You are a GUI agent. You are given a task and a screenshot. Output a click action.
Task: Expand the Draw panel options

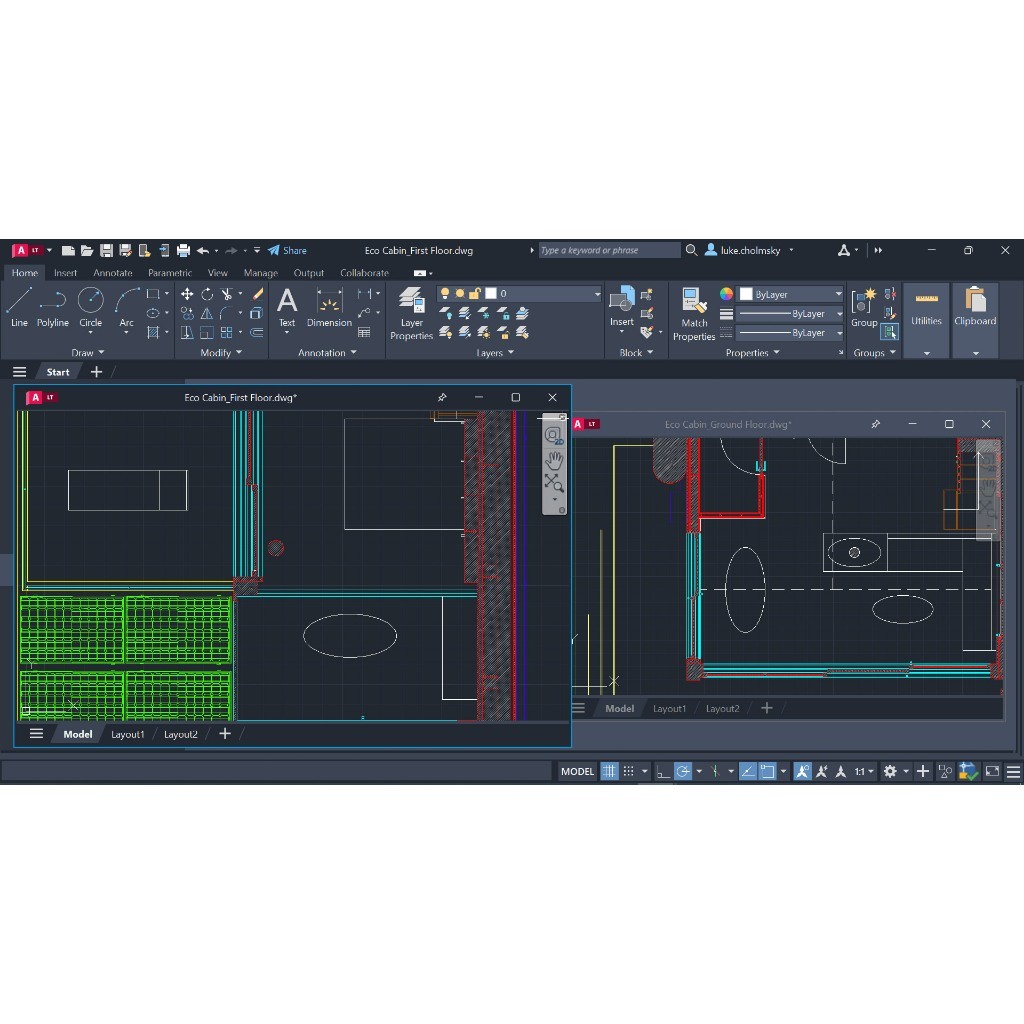[88, 353]
